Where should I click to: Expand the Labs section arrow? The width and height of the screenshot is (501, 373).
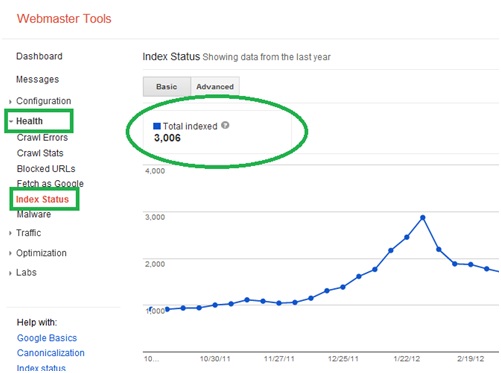10,273
